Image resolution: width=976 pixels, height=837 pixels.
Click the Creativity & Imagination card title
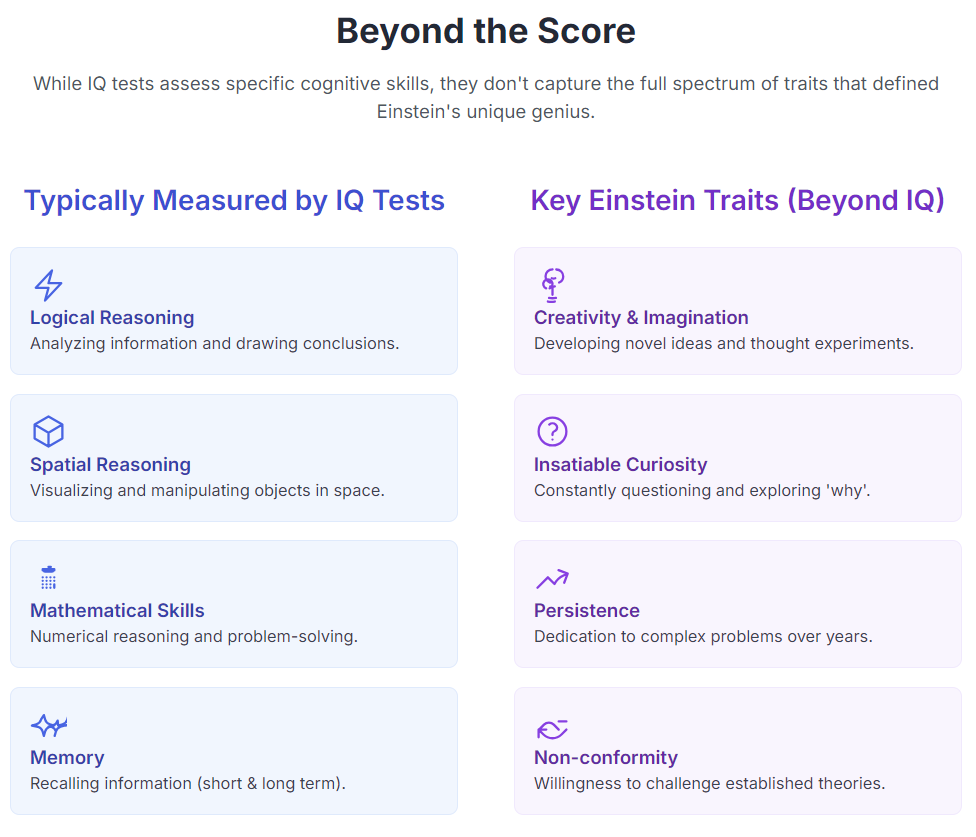[641, 318]
